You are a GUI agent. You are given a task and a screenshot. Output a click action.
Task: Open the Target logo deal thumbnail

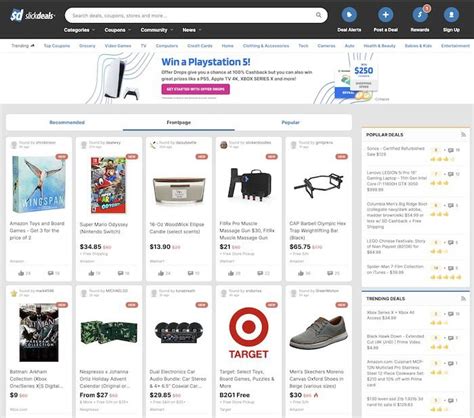tap(249, 333)
